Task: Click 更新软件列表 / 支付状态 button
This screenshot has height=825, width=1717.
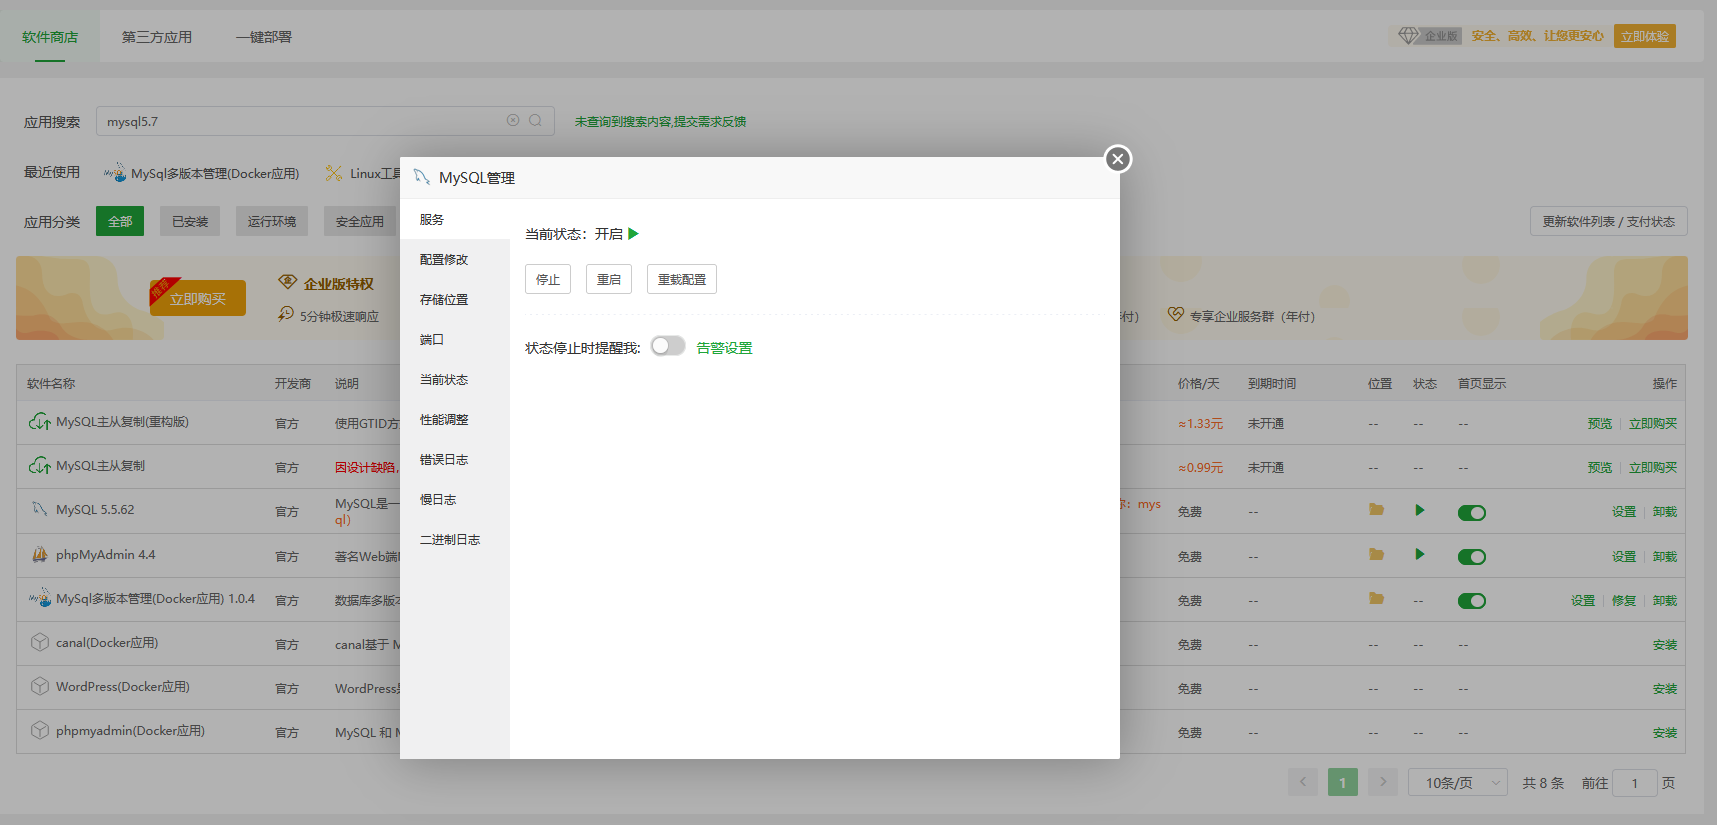Action: coord(1608,221)
